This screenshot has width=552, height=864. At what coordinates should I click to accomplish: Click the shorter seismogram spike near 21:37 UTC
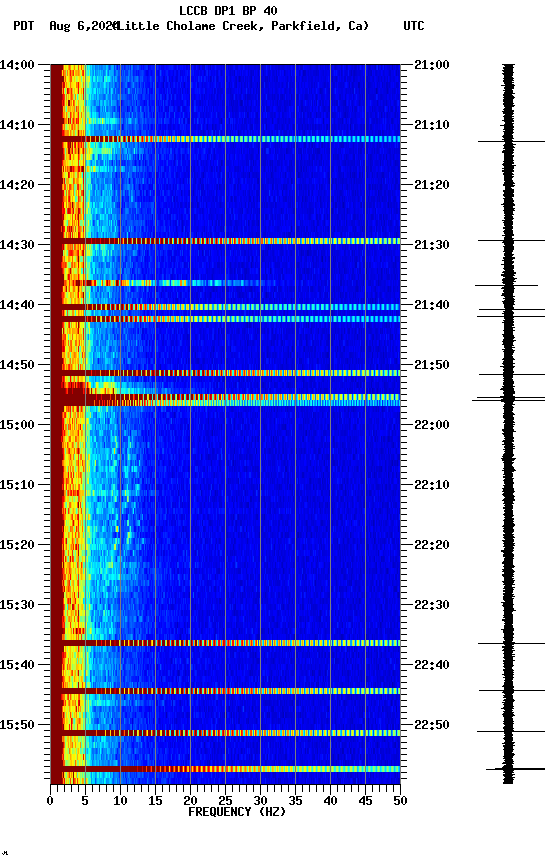pyautogui.click(x=506, y=285)
